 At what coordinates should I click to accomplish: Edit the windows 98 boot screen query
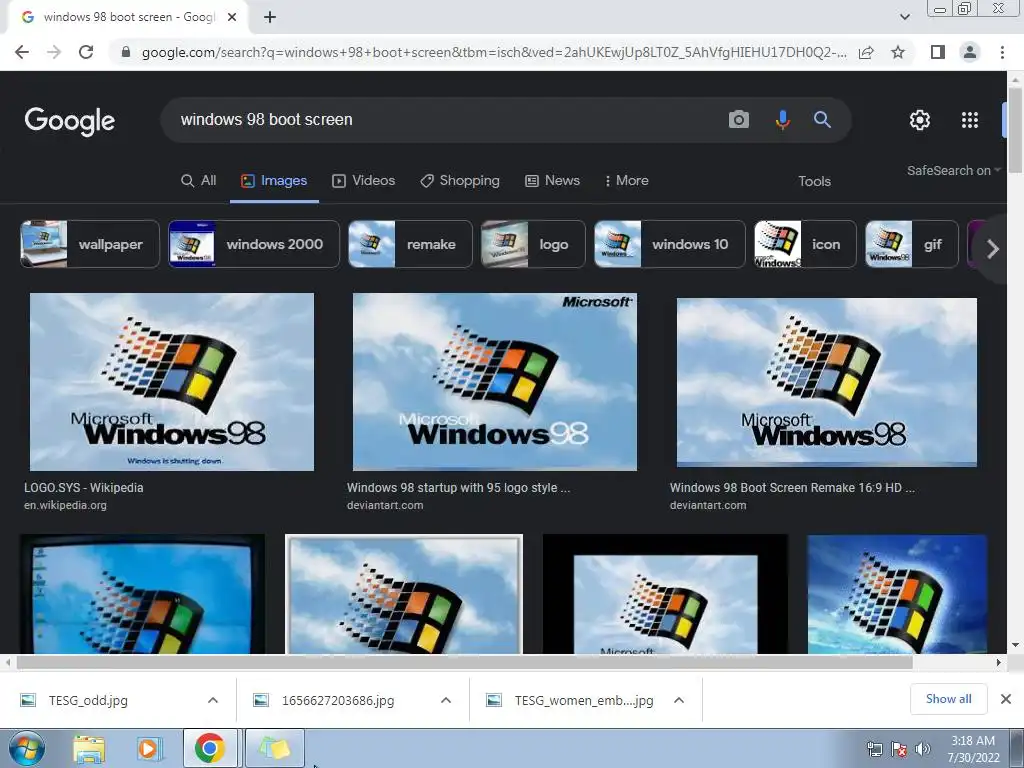[444, 120]
